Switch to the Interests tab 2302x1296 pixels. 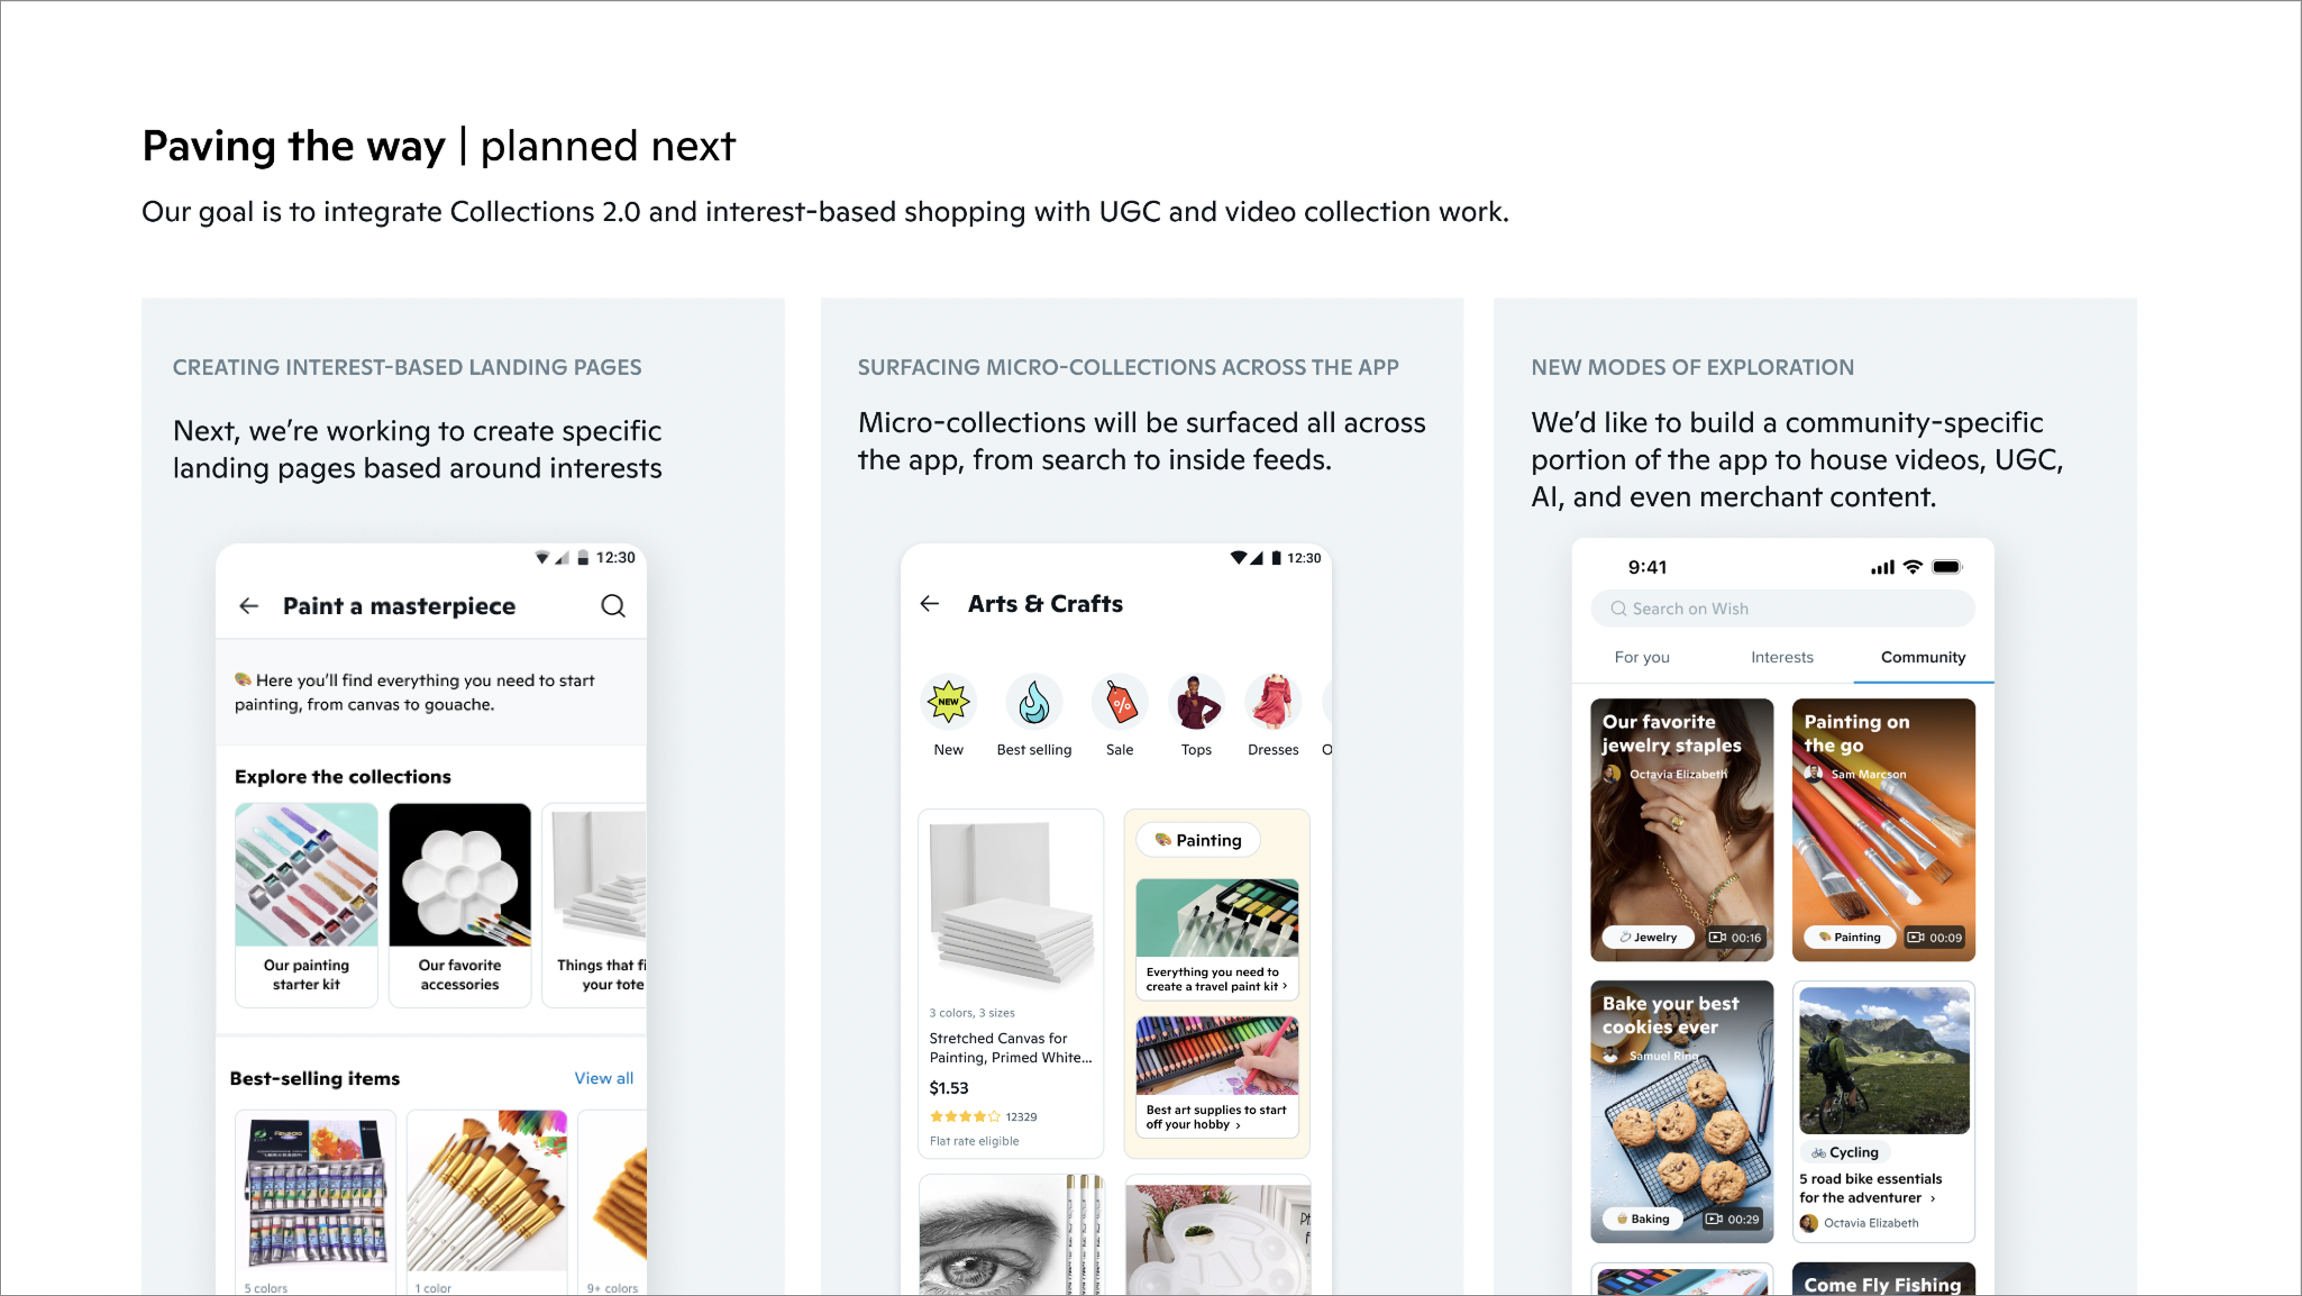pos(1782,657)
